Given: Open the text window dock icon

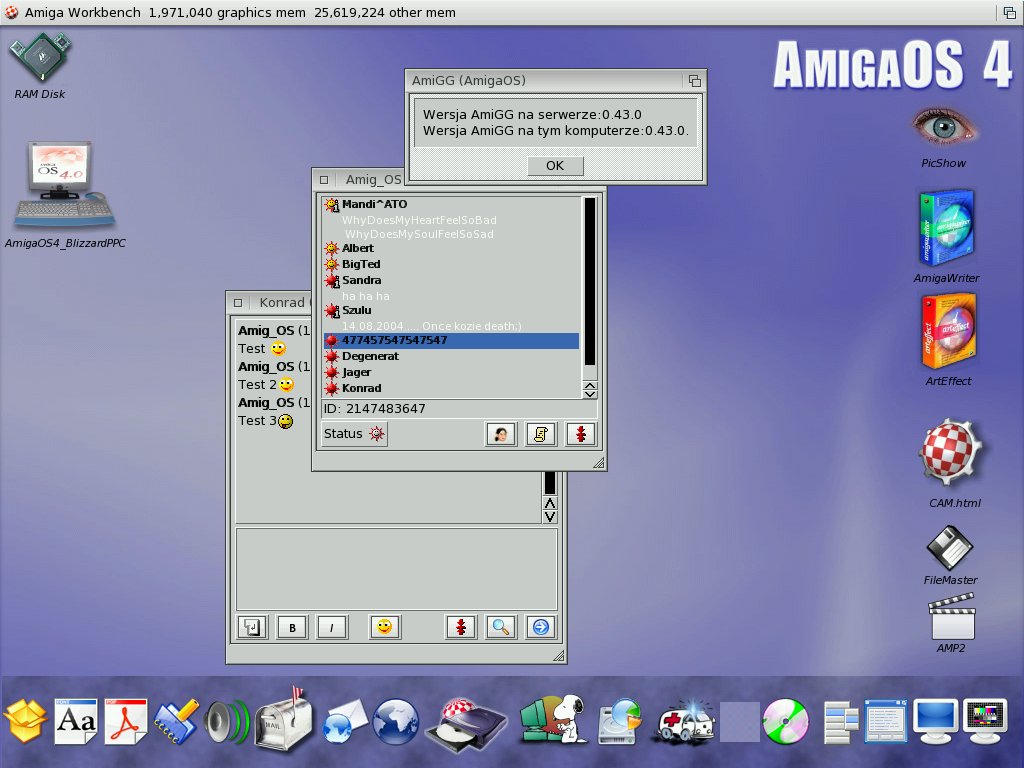Looking at the screenshot, I should point(886,721).
